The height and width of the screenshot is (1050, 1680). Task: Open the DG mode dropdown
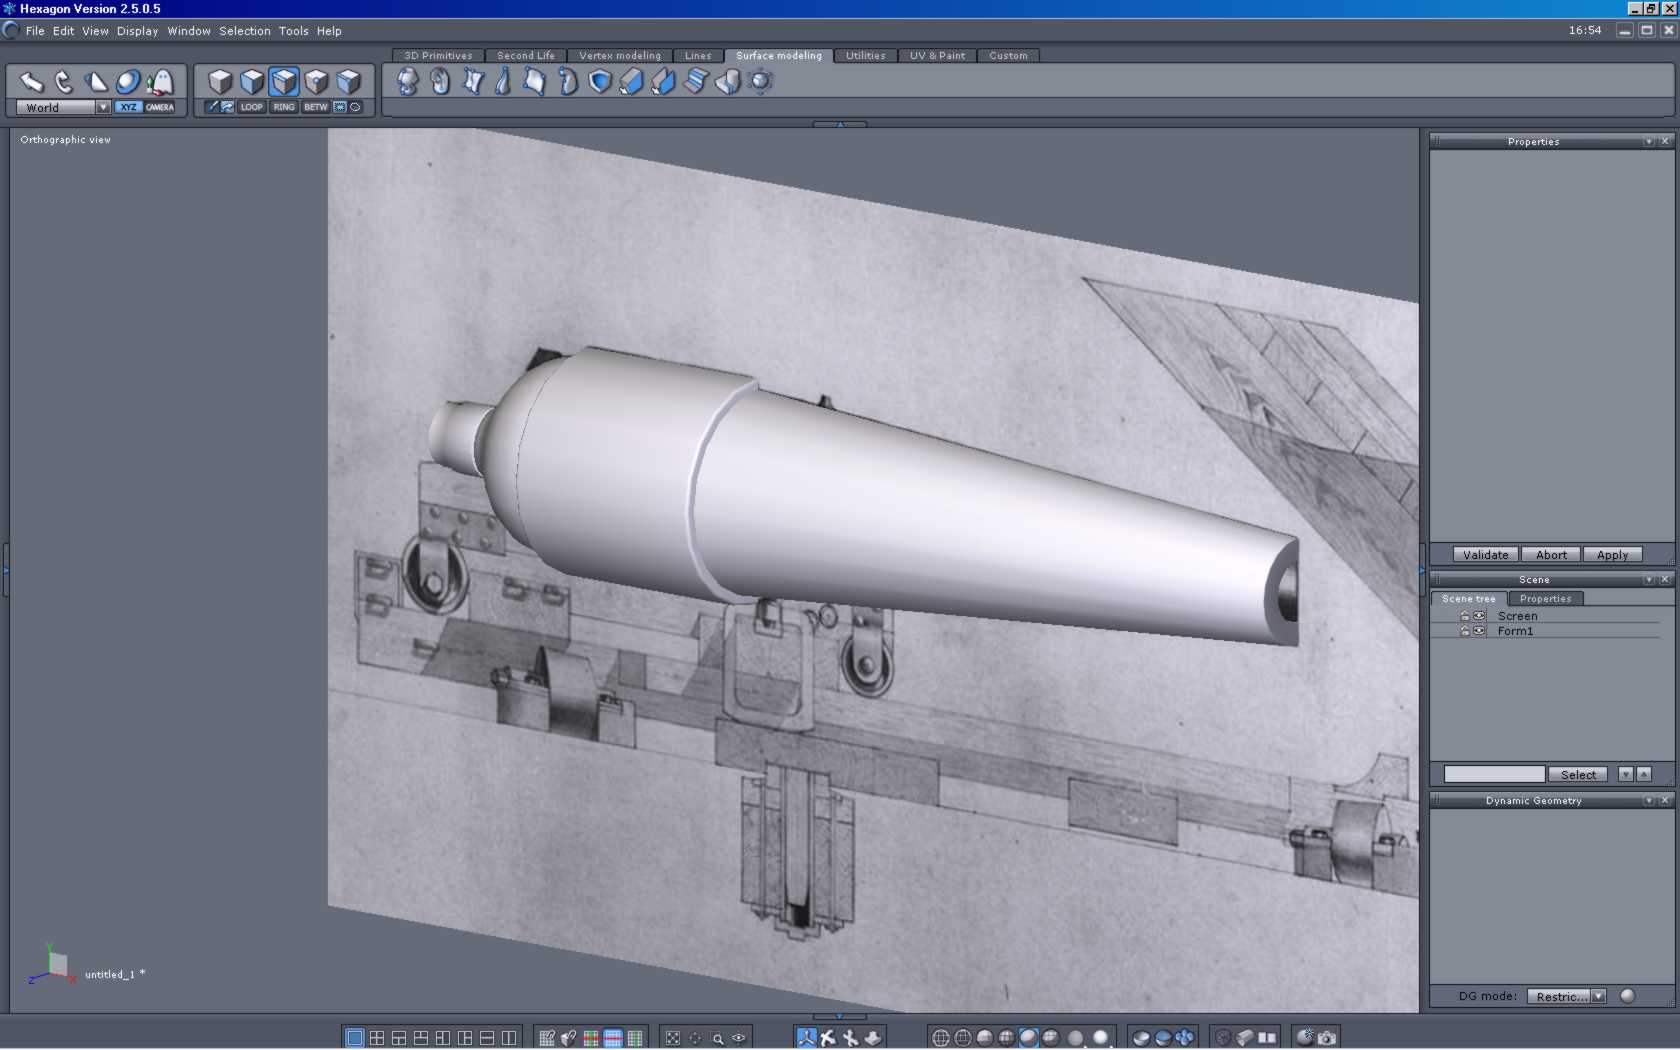pos(1598,996)
